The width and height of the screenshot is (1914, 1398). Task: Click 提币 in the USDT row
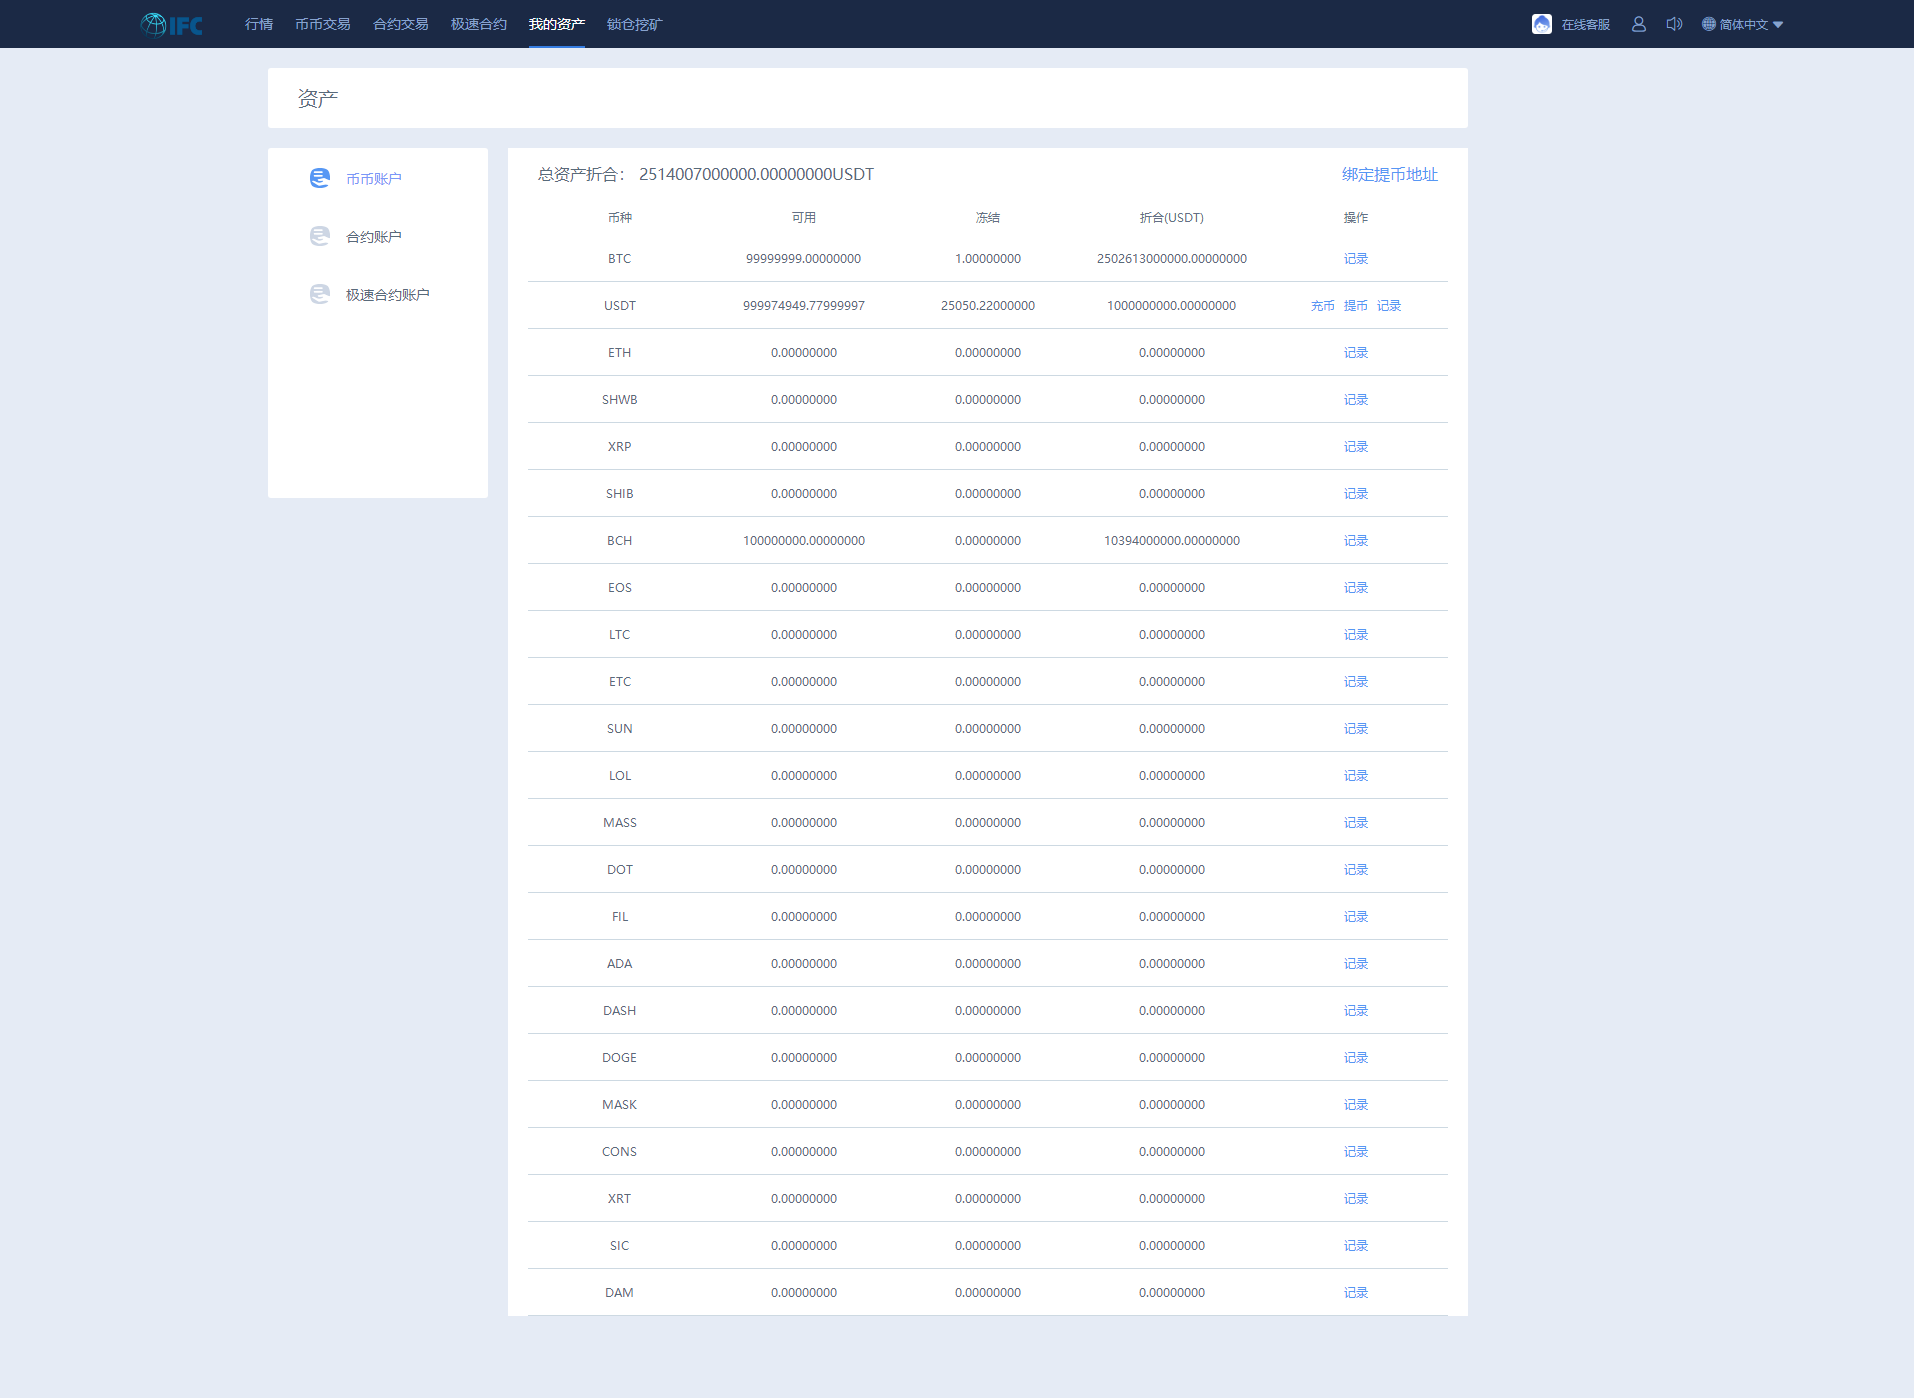[1356, 305]
